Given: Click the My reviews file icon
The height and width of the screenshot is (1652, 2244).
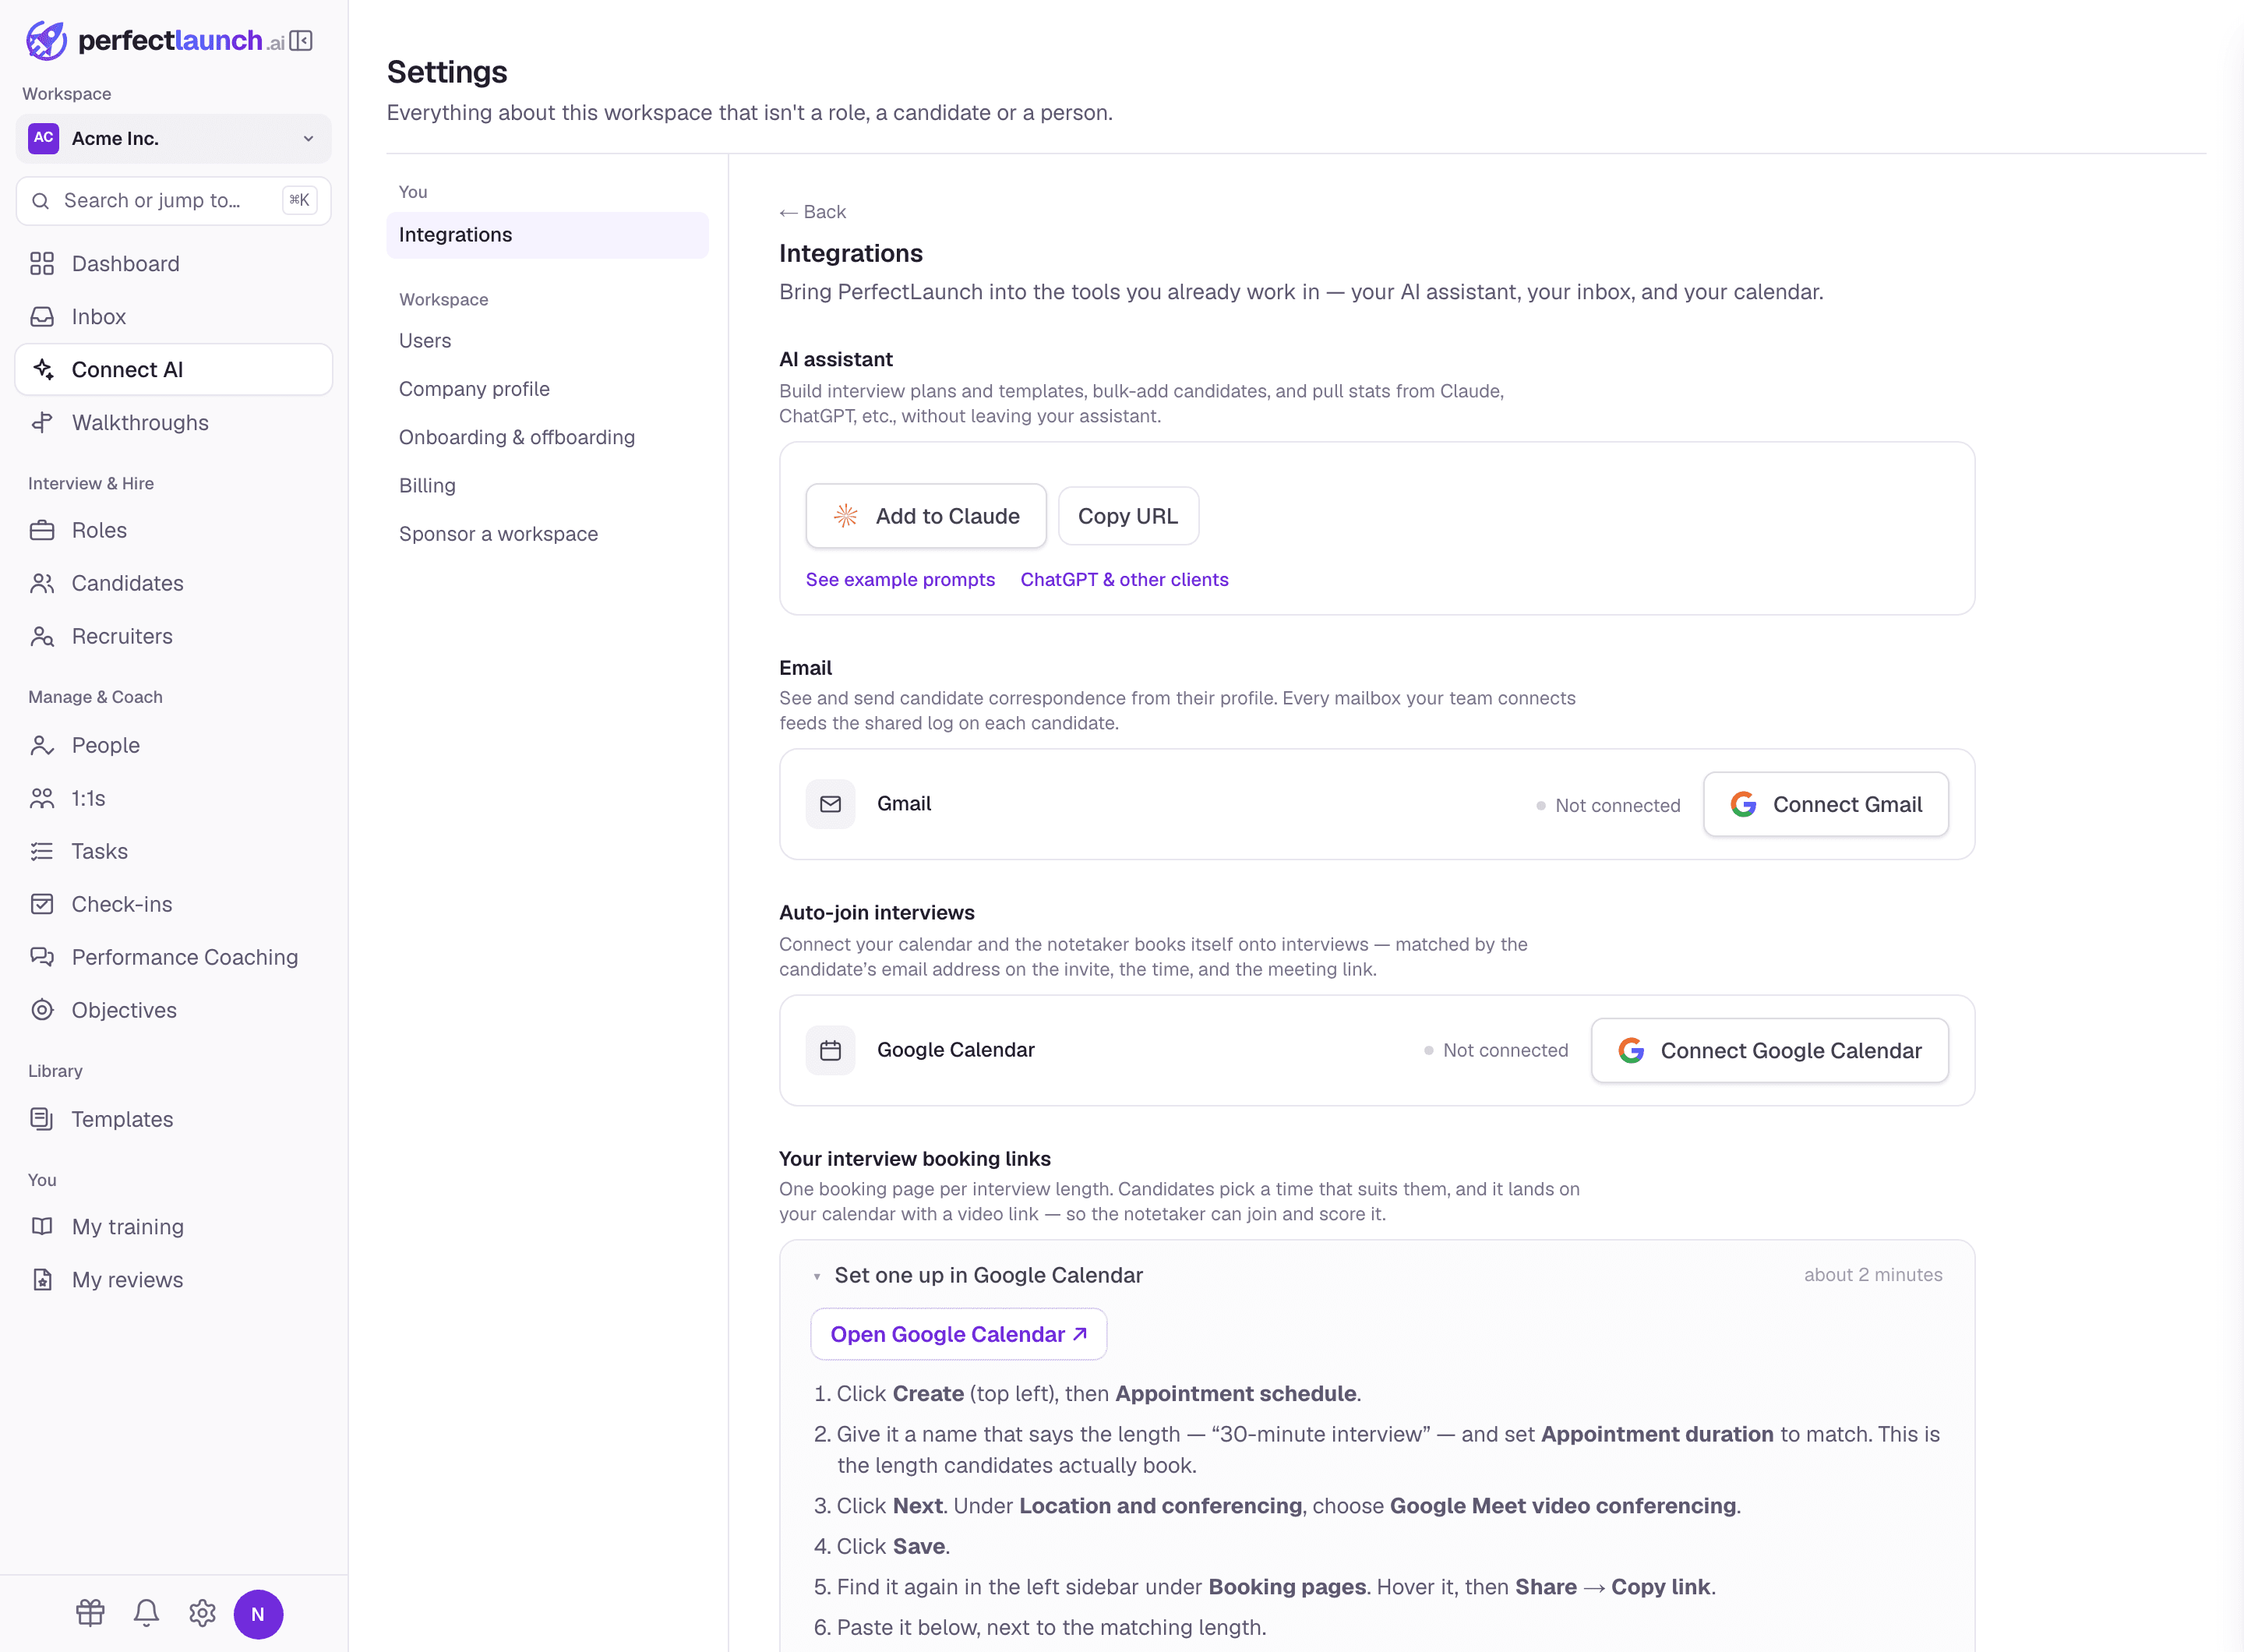Looking at the screenshot, I should pos(42,1280).
